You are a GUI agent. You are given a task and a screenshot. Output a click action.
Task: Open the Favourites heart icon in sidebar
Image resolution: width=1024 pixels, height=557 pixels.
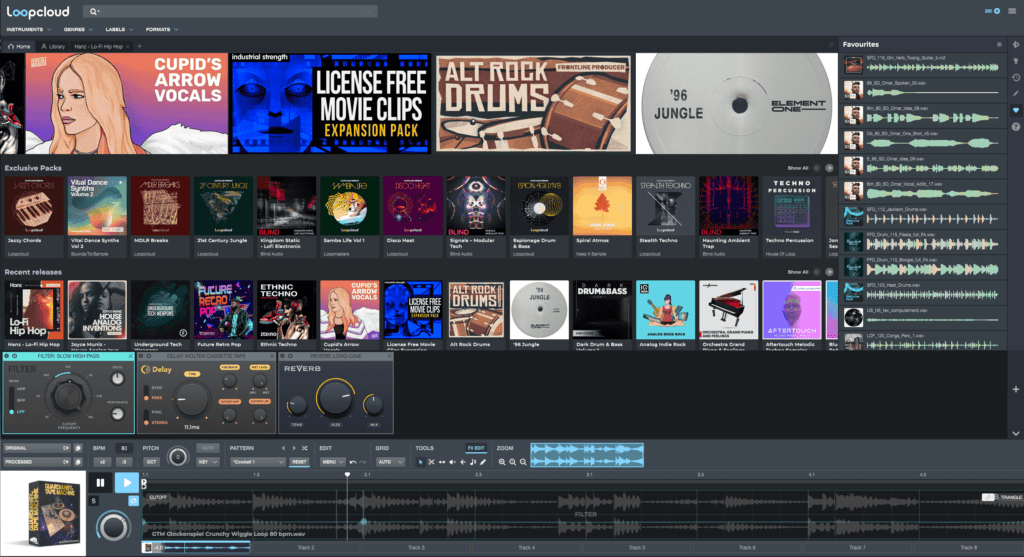coord(1016,111)
